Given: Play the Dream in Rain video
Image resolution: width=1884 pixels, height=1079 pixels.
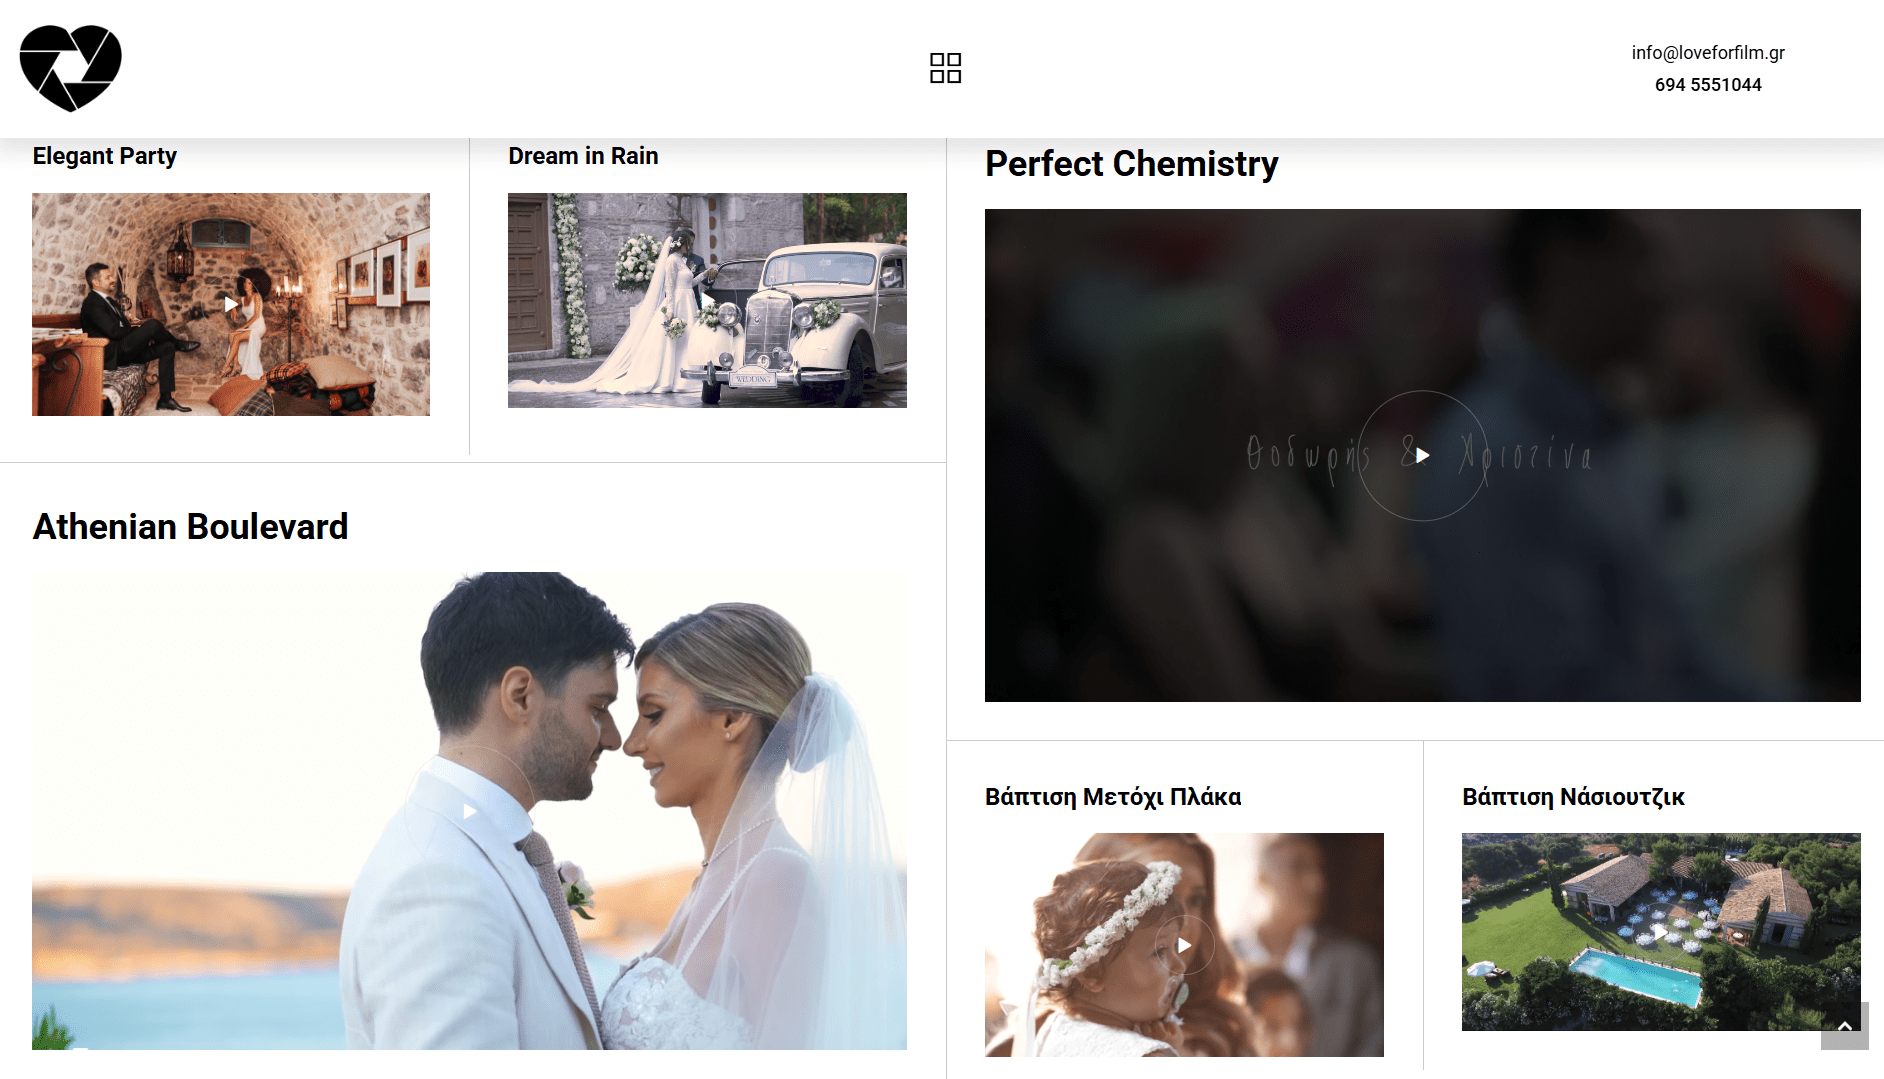Looking at the screenshot, I should point(707,300).
